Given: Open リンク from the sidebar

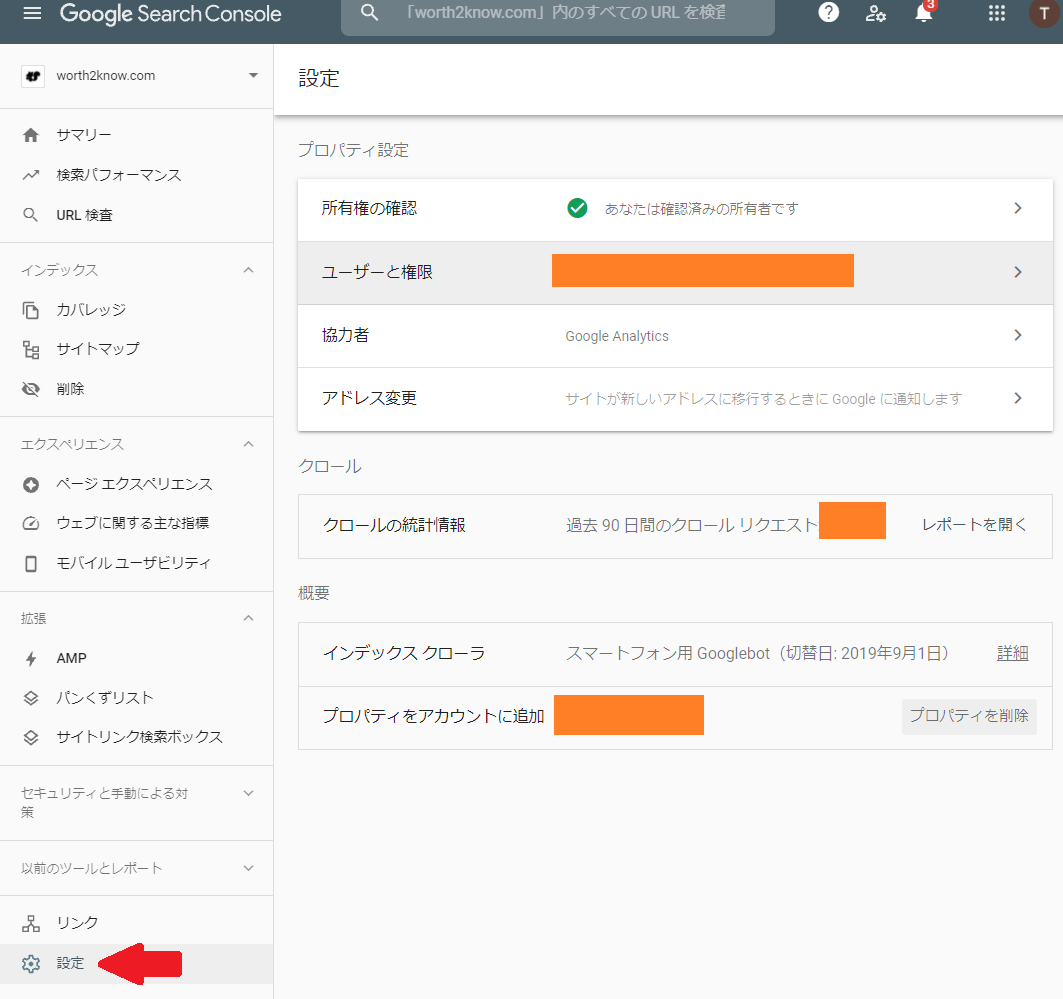Looking at the screenshot, I should (70, 921).
